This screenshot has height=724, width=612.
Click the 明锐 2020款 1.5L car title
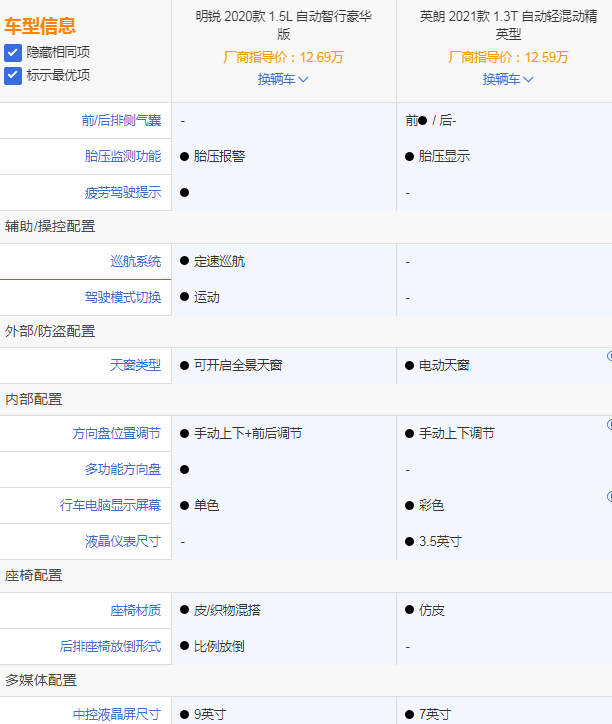click(x=283, y=25)
